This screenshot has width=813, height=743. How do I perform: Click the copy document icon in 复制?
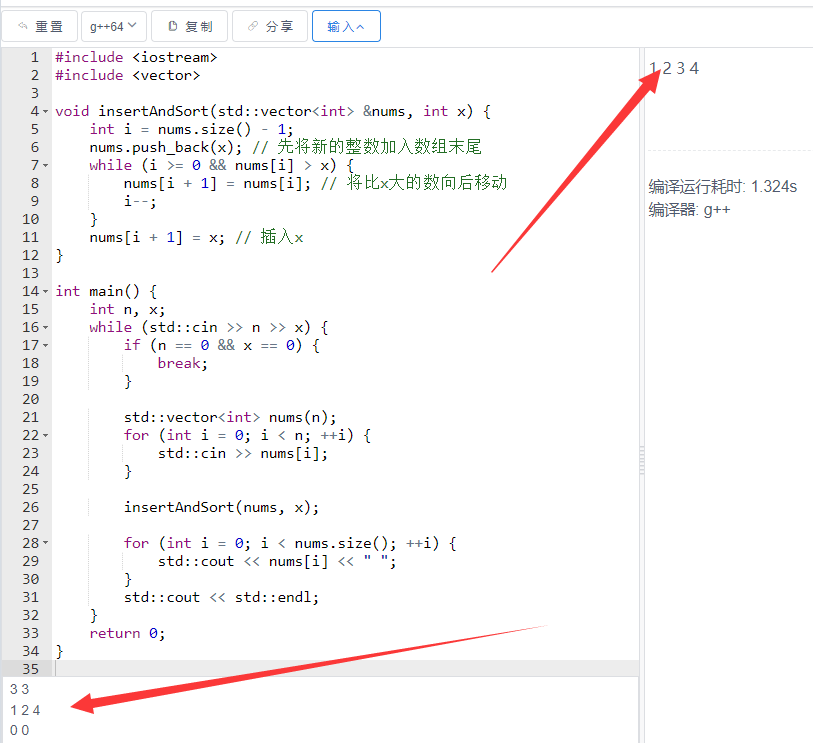[x=173, y=26]
